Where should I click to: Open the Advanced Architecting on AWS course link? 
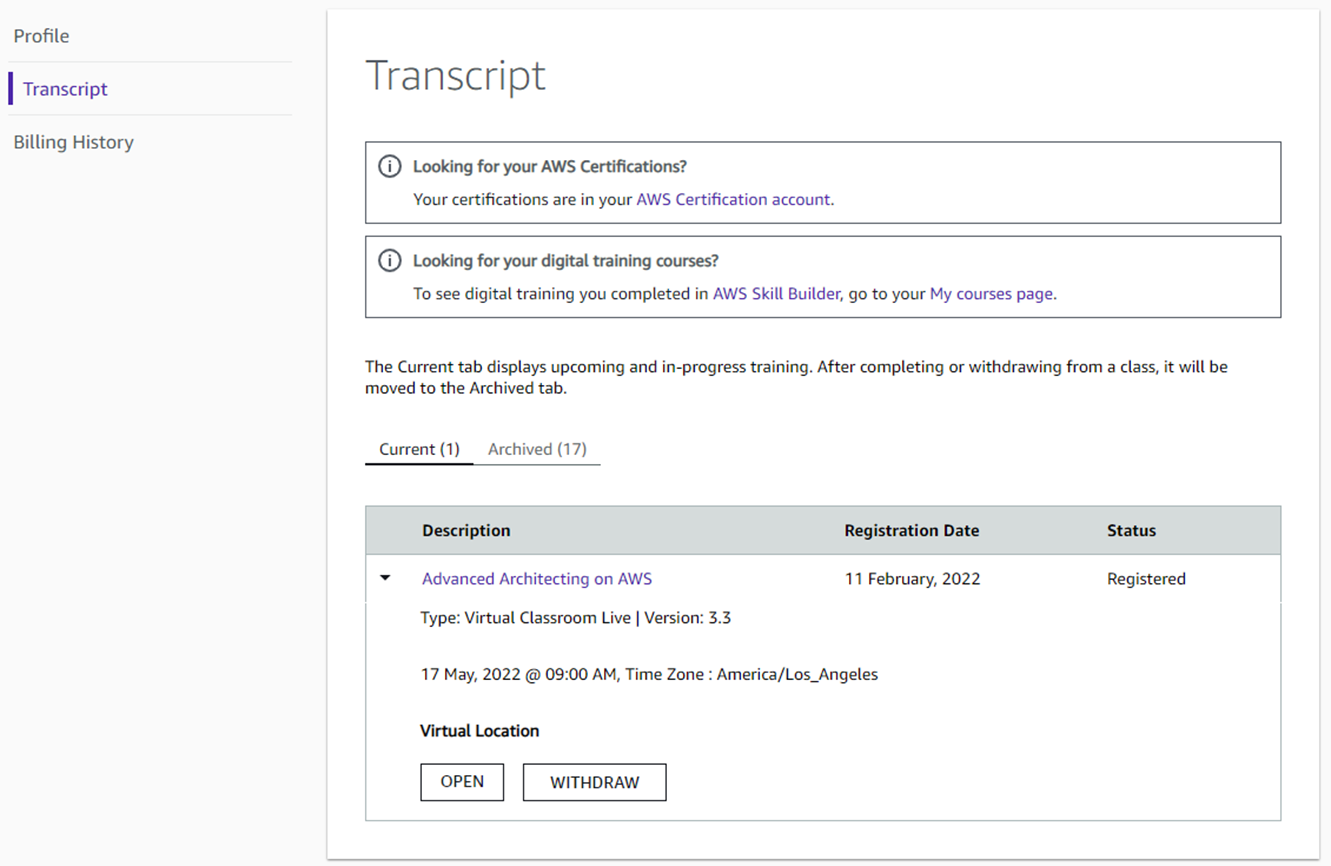click(537, 579)
